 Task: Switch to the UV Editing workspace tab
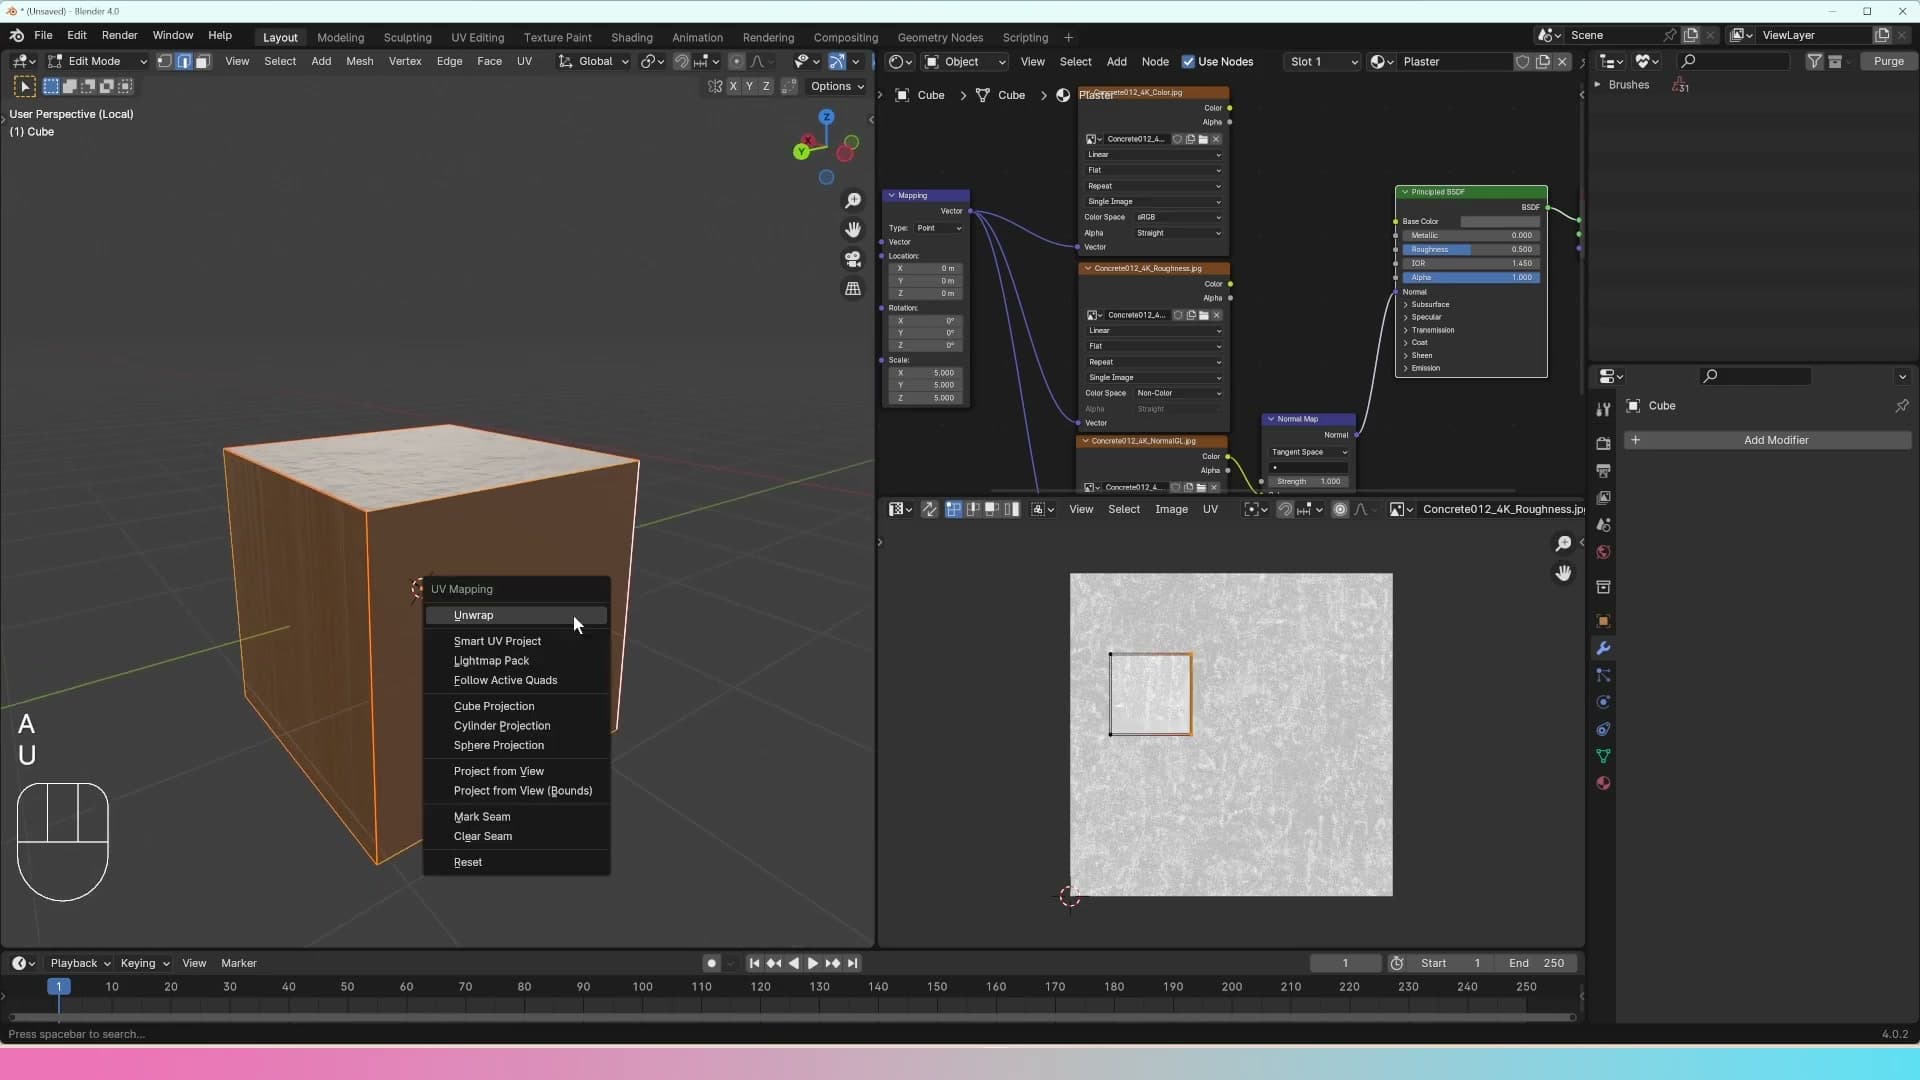(x=477, y=37)
